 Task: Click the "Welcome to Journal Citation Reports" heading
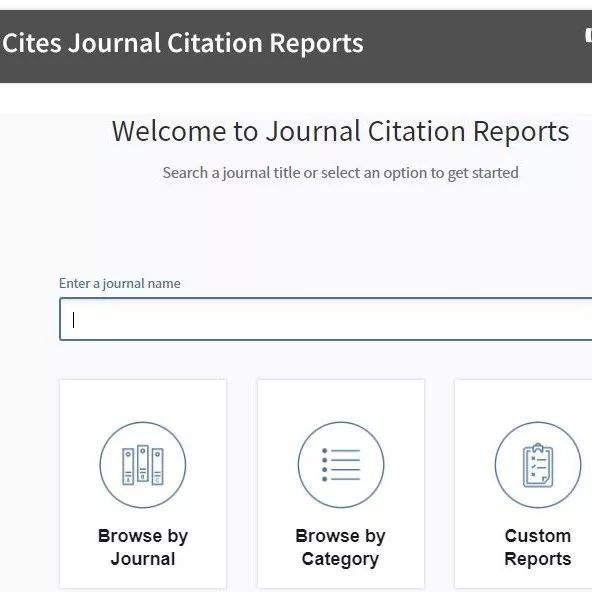(x=341, y=131)
